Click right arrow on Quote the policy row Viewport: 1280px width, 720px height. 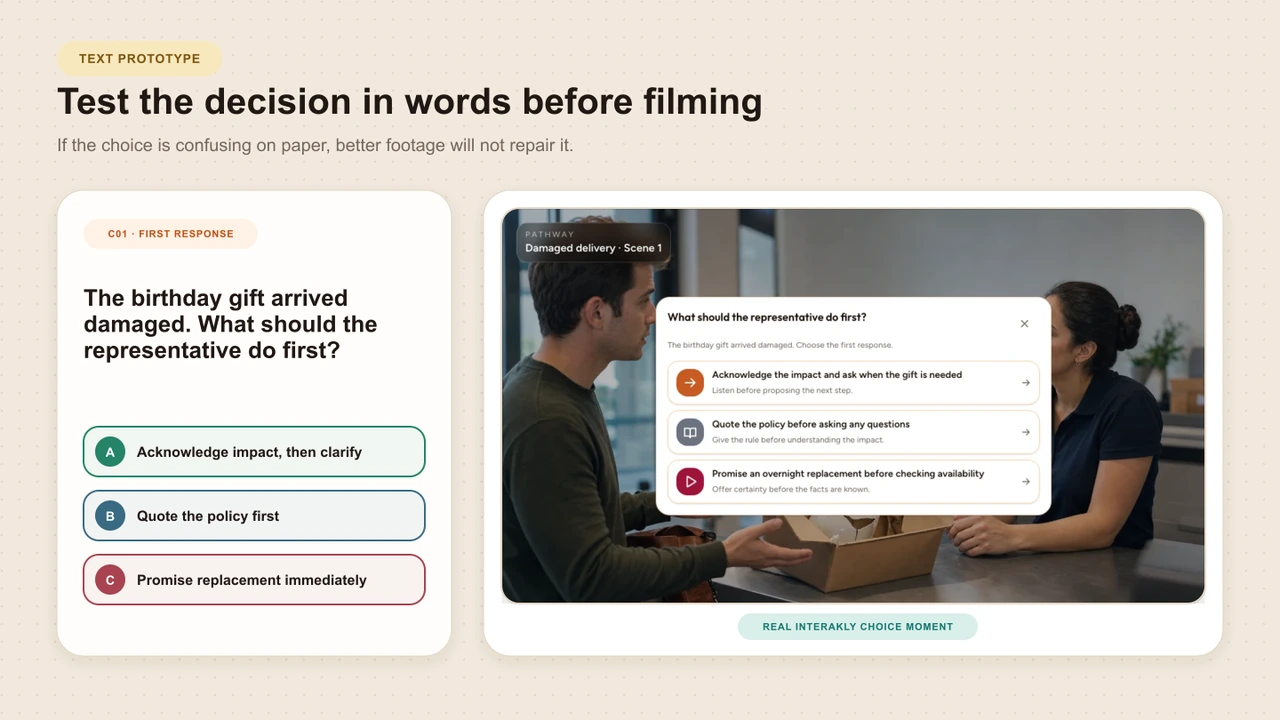1026,432
